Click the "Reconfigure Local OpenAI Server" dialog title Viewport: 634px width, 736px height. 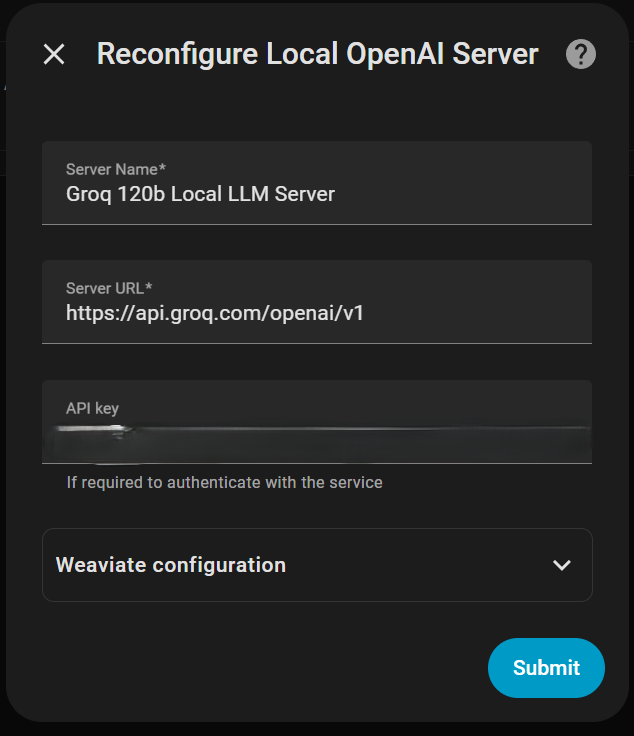317,54
